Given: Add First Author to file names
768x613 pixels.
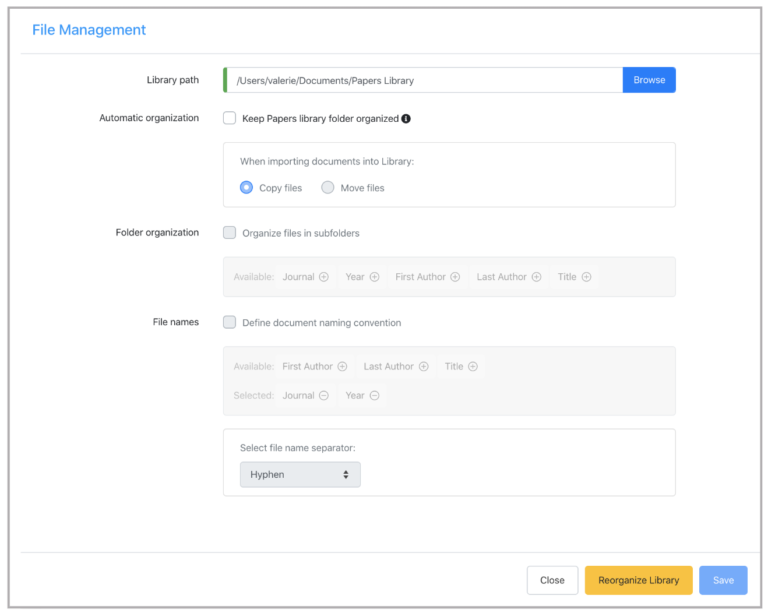Looking at the screenshot, I should 342,367.
